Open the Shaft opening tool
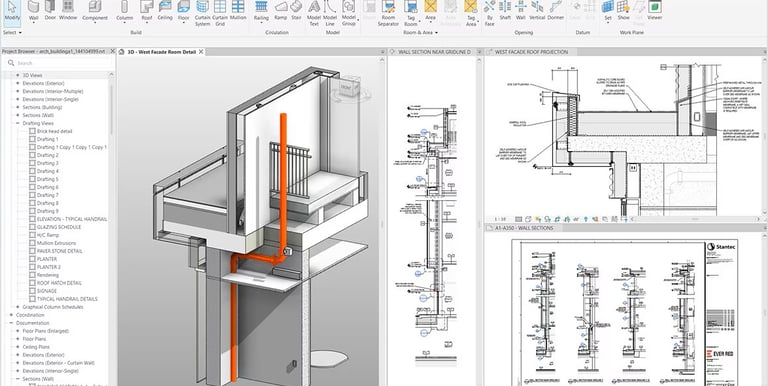Viewport: 768px width, 386px height. 504,11
